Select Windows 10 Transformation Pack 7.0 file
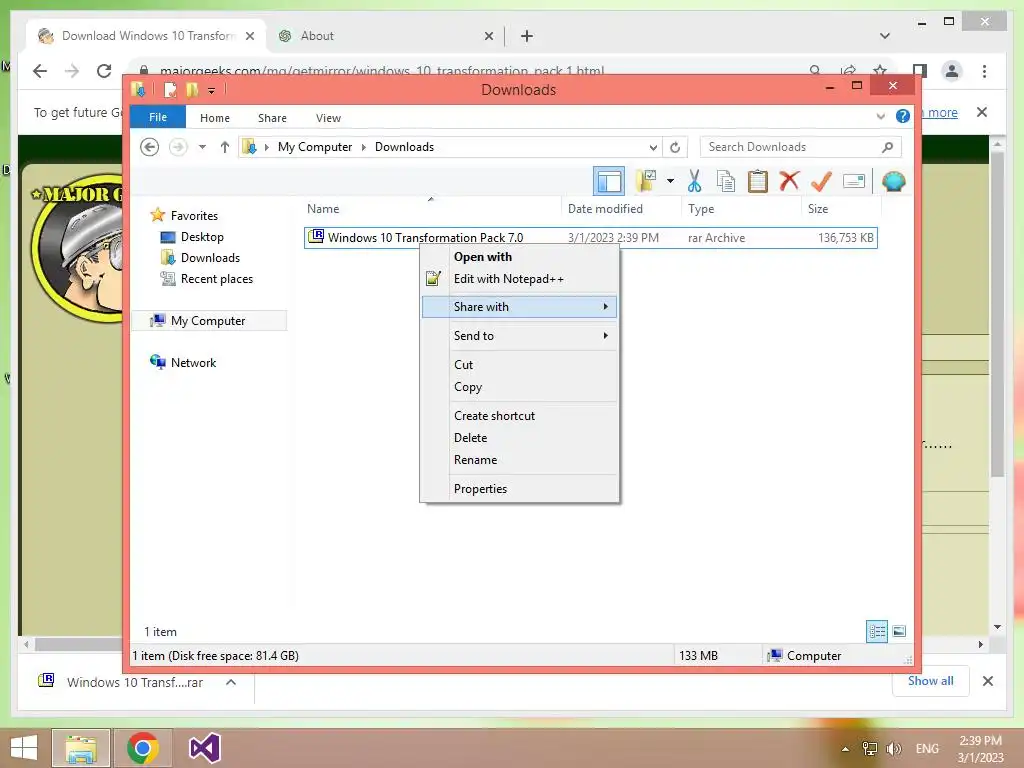Image resolution: width=1024 pixels, height=768 pixels. tap(590, 238)
